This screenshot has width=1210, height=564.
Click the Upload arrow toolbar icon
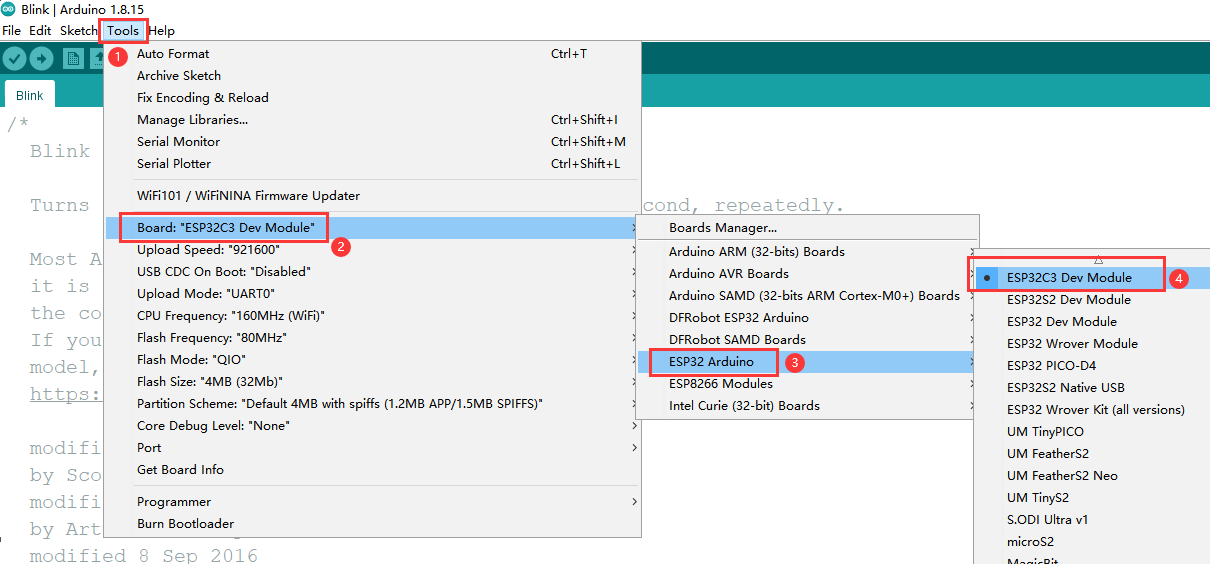(42, 59)
